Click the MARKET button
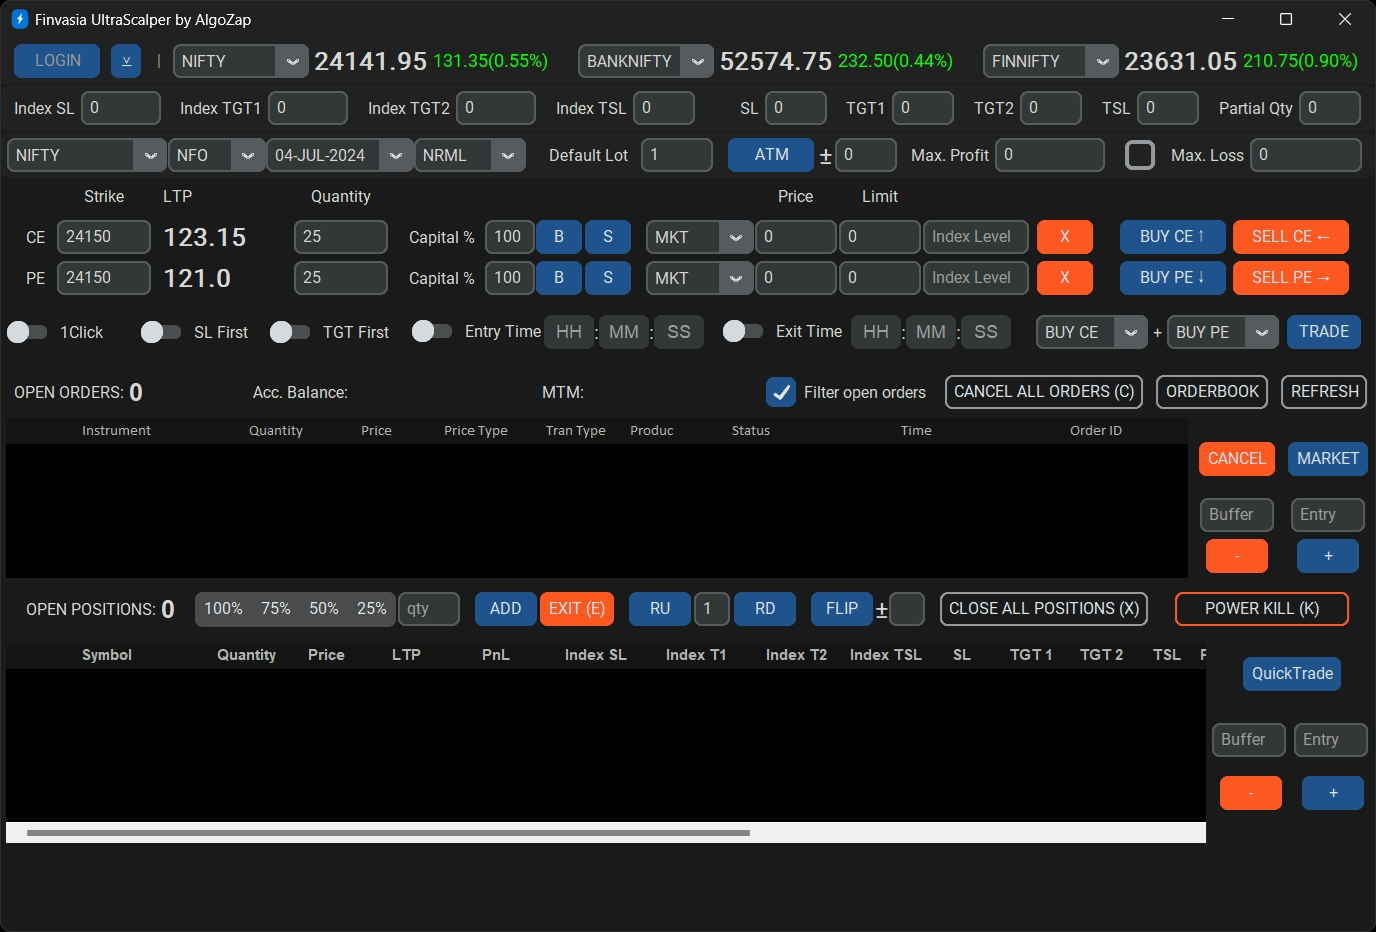Screen dimensions: 1376x932 coord(1328,459)
